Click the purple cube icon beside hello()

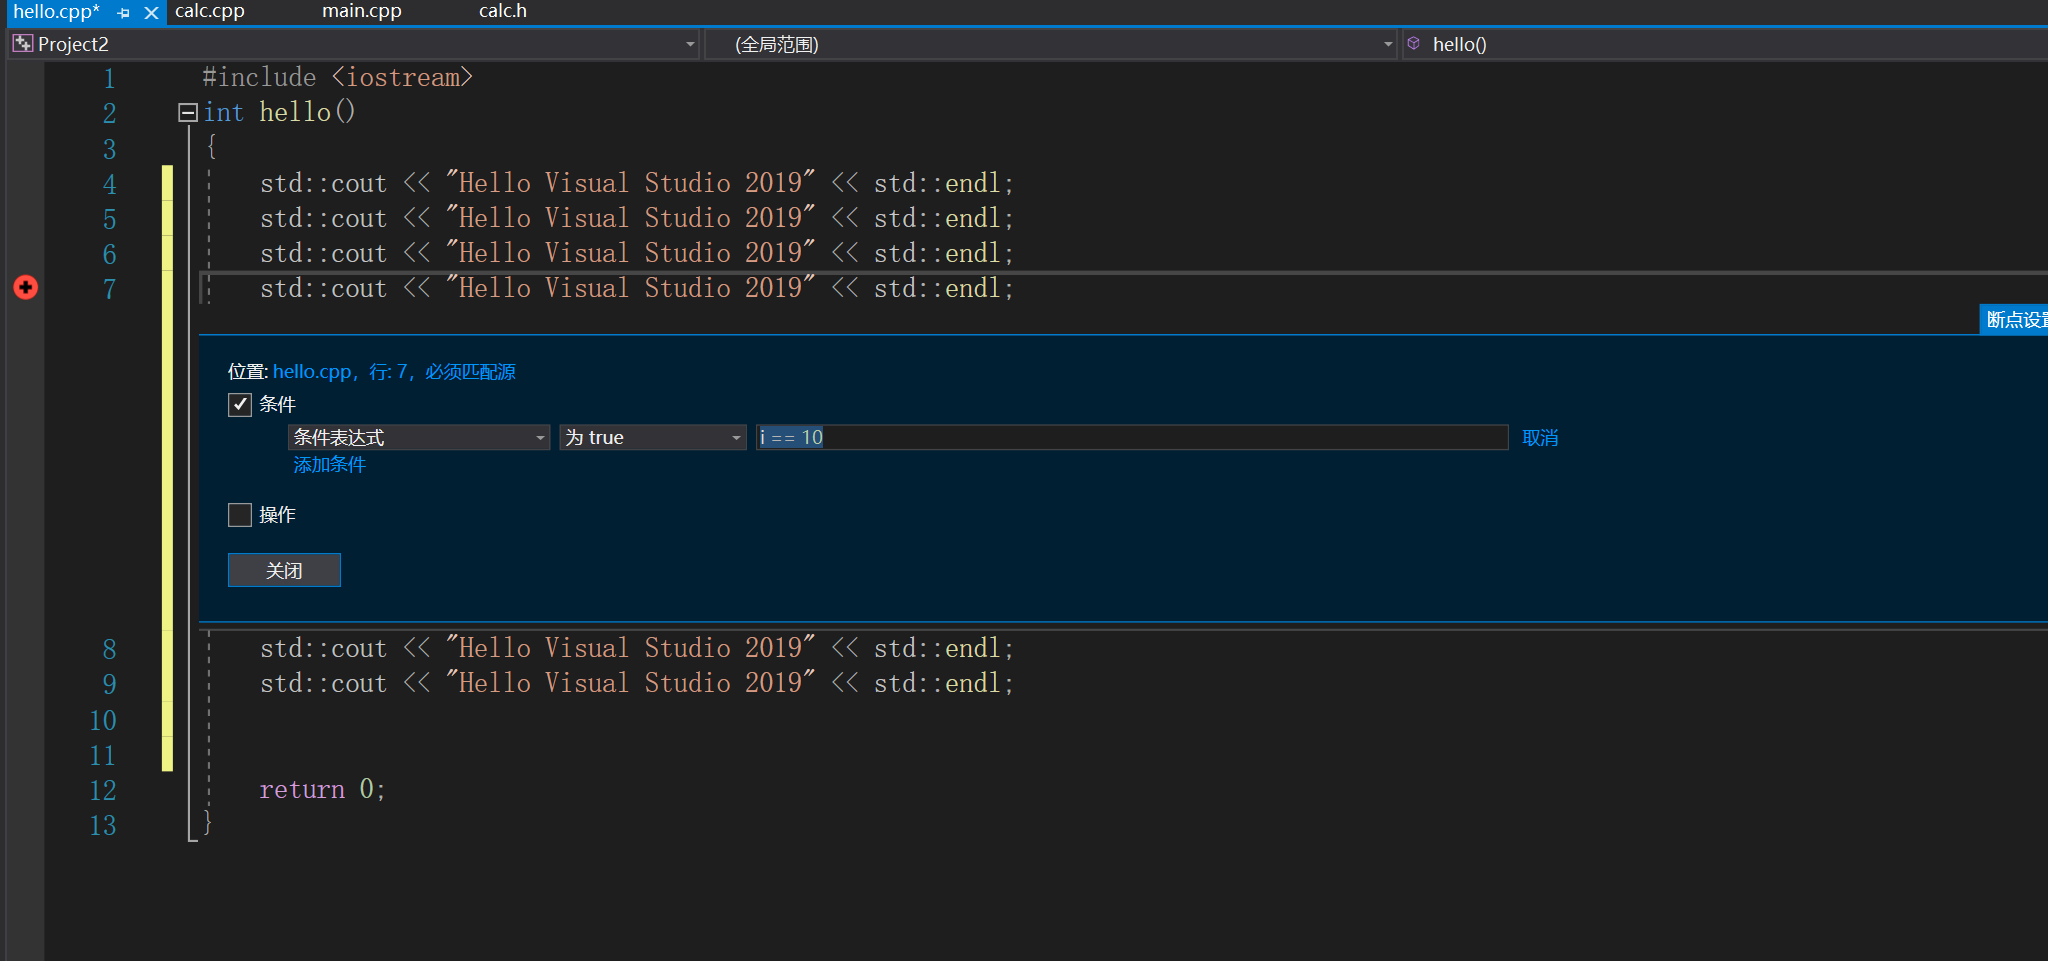[x=1414, y=43]
